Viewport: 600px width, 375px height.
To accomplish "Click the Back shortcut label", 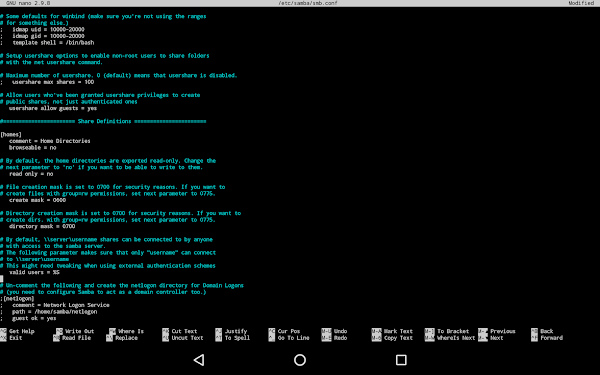I will [x=546, y=331].
